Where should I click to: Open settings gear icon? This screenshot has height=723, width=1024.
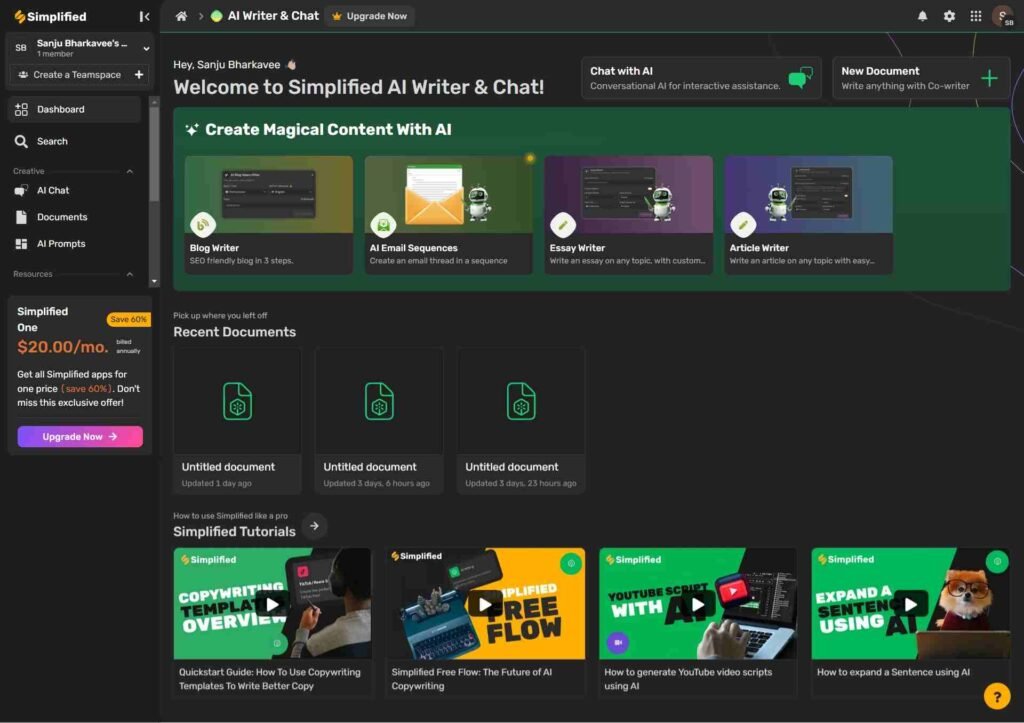(949, 16)
